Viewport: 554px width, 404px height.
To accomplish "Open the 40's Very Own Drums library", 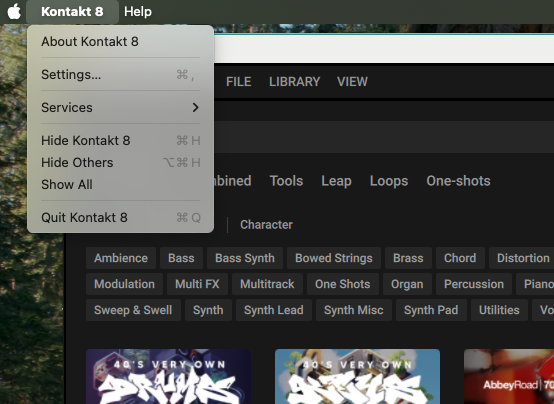I will tap(169, 376).
